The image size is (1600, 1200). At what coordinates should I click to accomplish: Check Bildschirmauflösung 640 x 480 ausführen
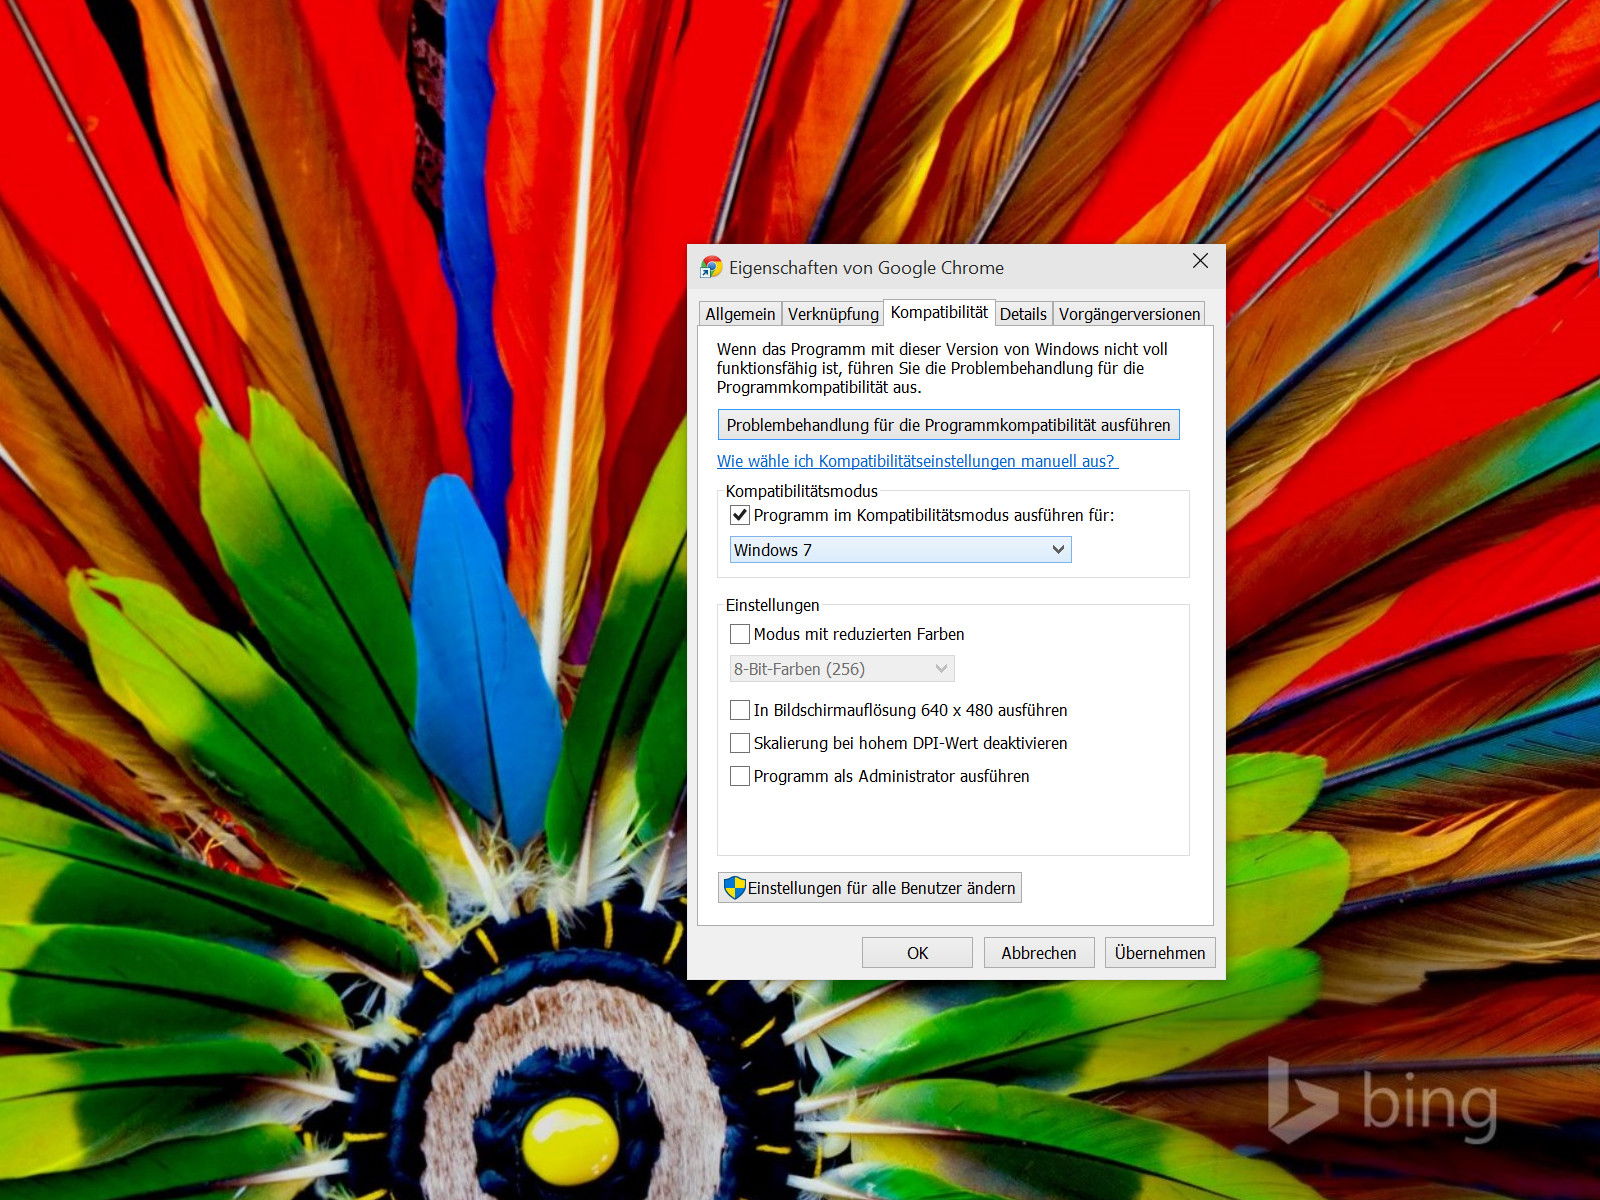740,710
